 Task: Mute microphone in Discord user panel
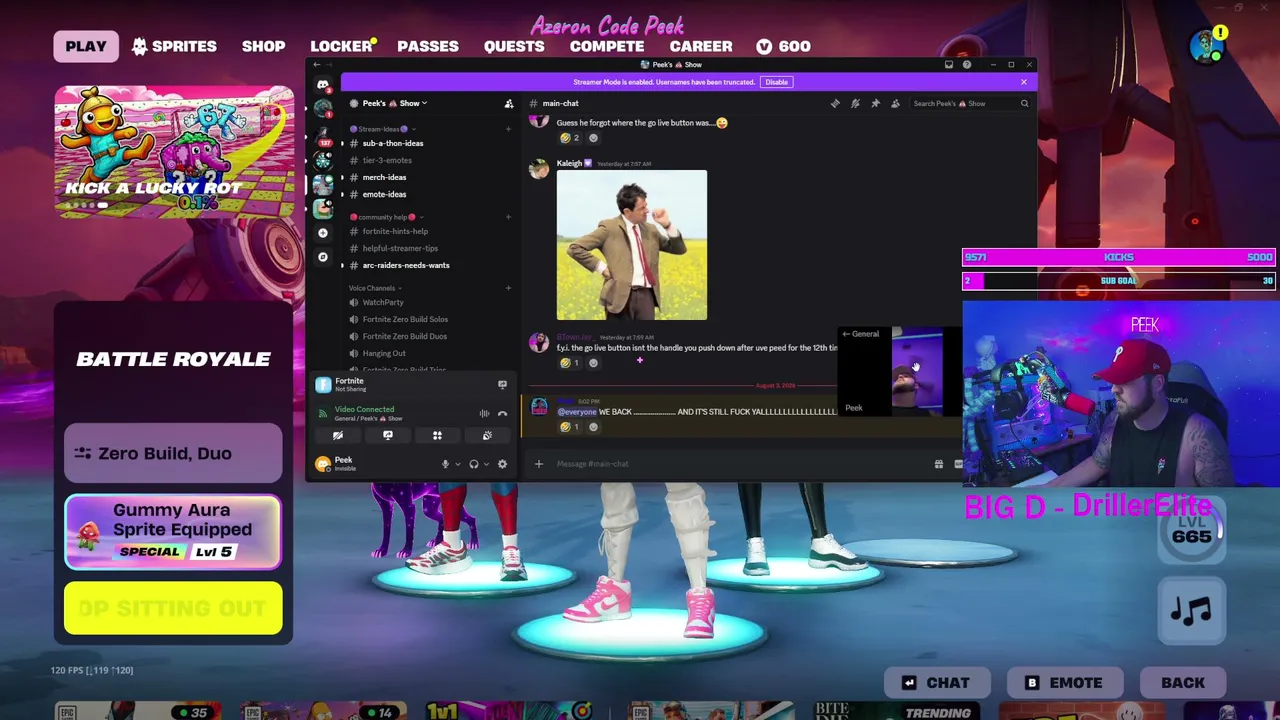[445, 464]
